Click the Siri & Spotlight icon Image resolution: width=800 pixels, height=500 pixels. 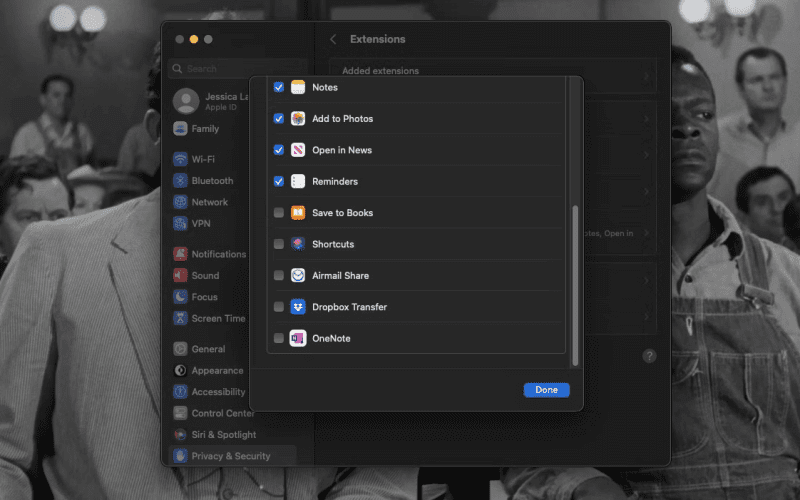[180, 435]
